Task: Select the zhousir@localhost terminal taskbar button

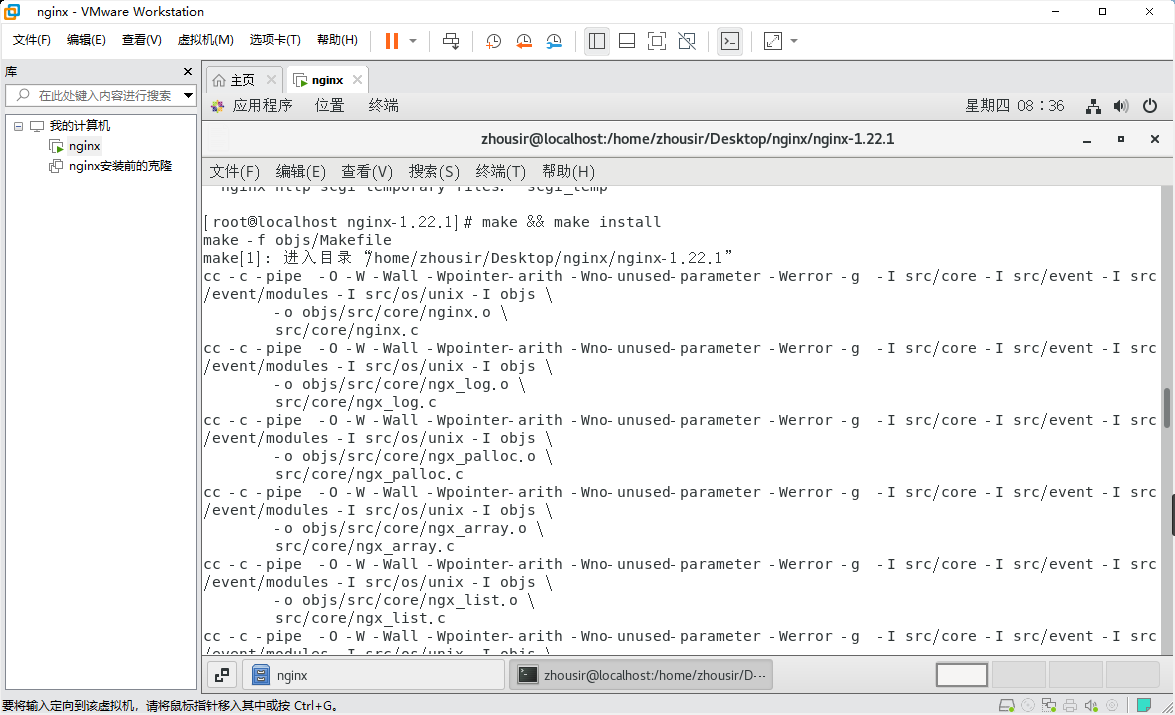Action: click(641, 675)
